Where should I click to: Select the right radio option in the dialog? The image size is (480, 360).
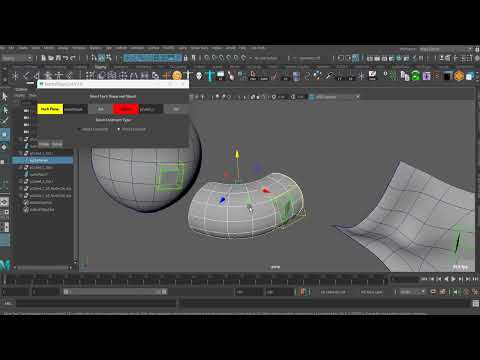point(131,129)
